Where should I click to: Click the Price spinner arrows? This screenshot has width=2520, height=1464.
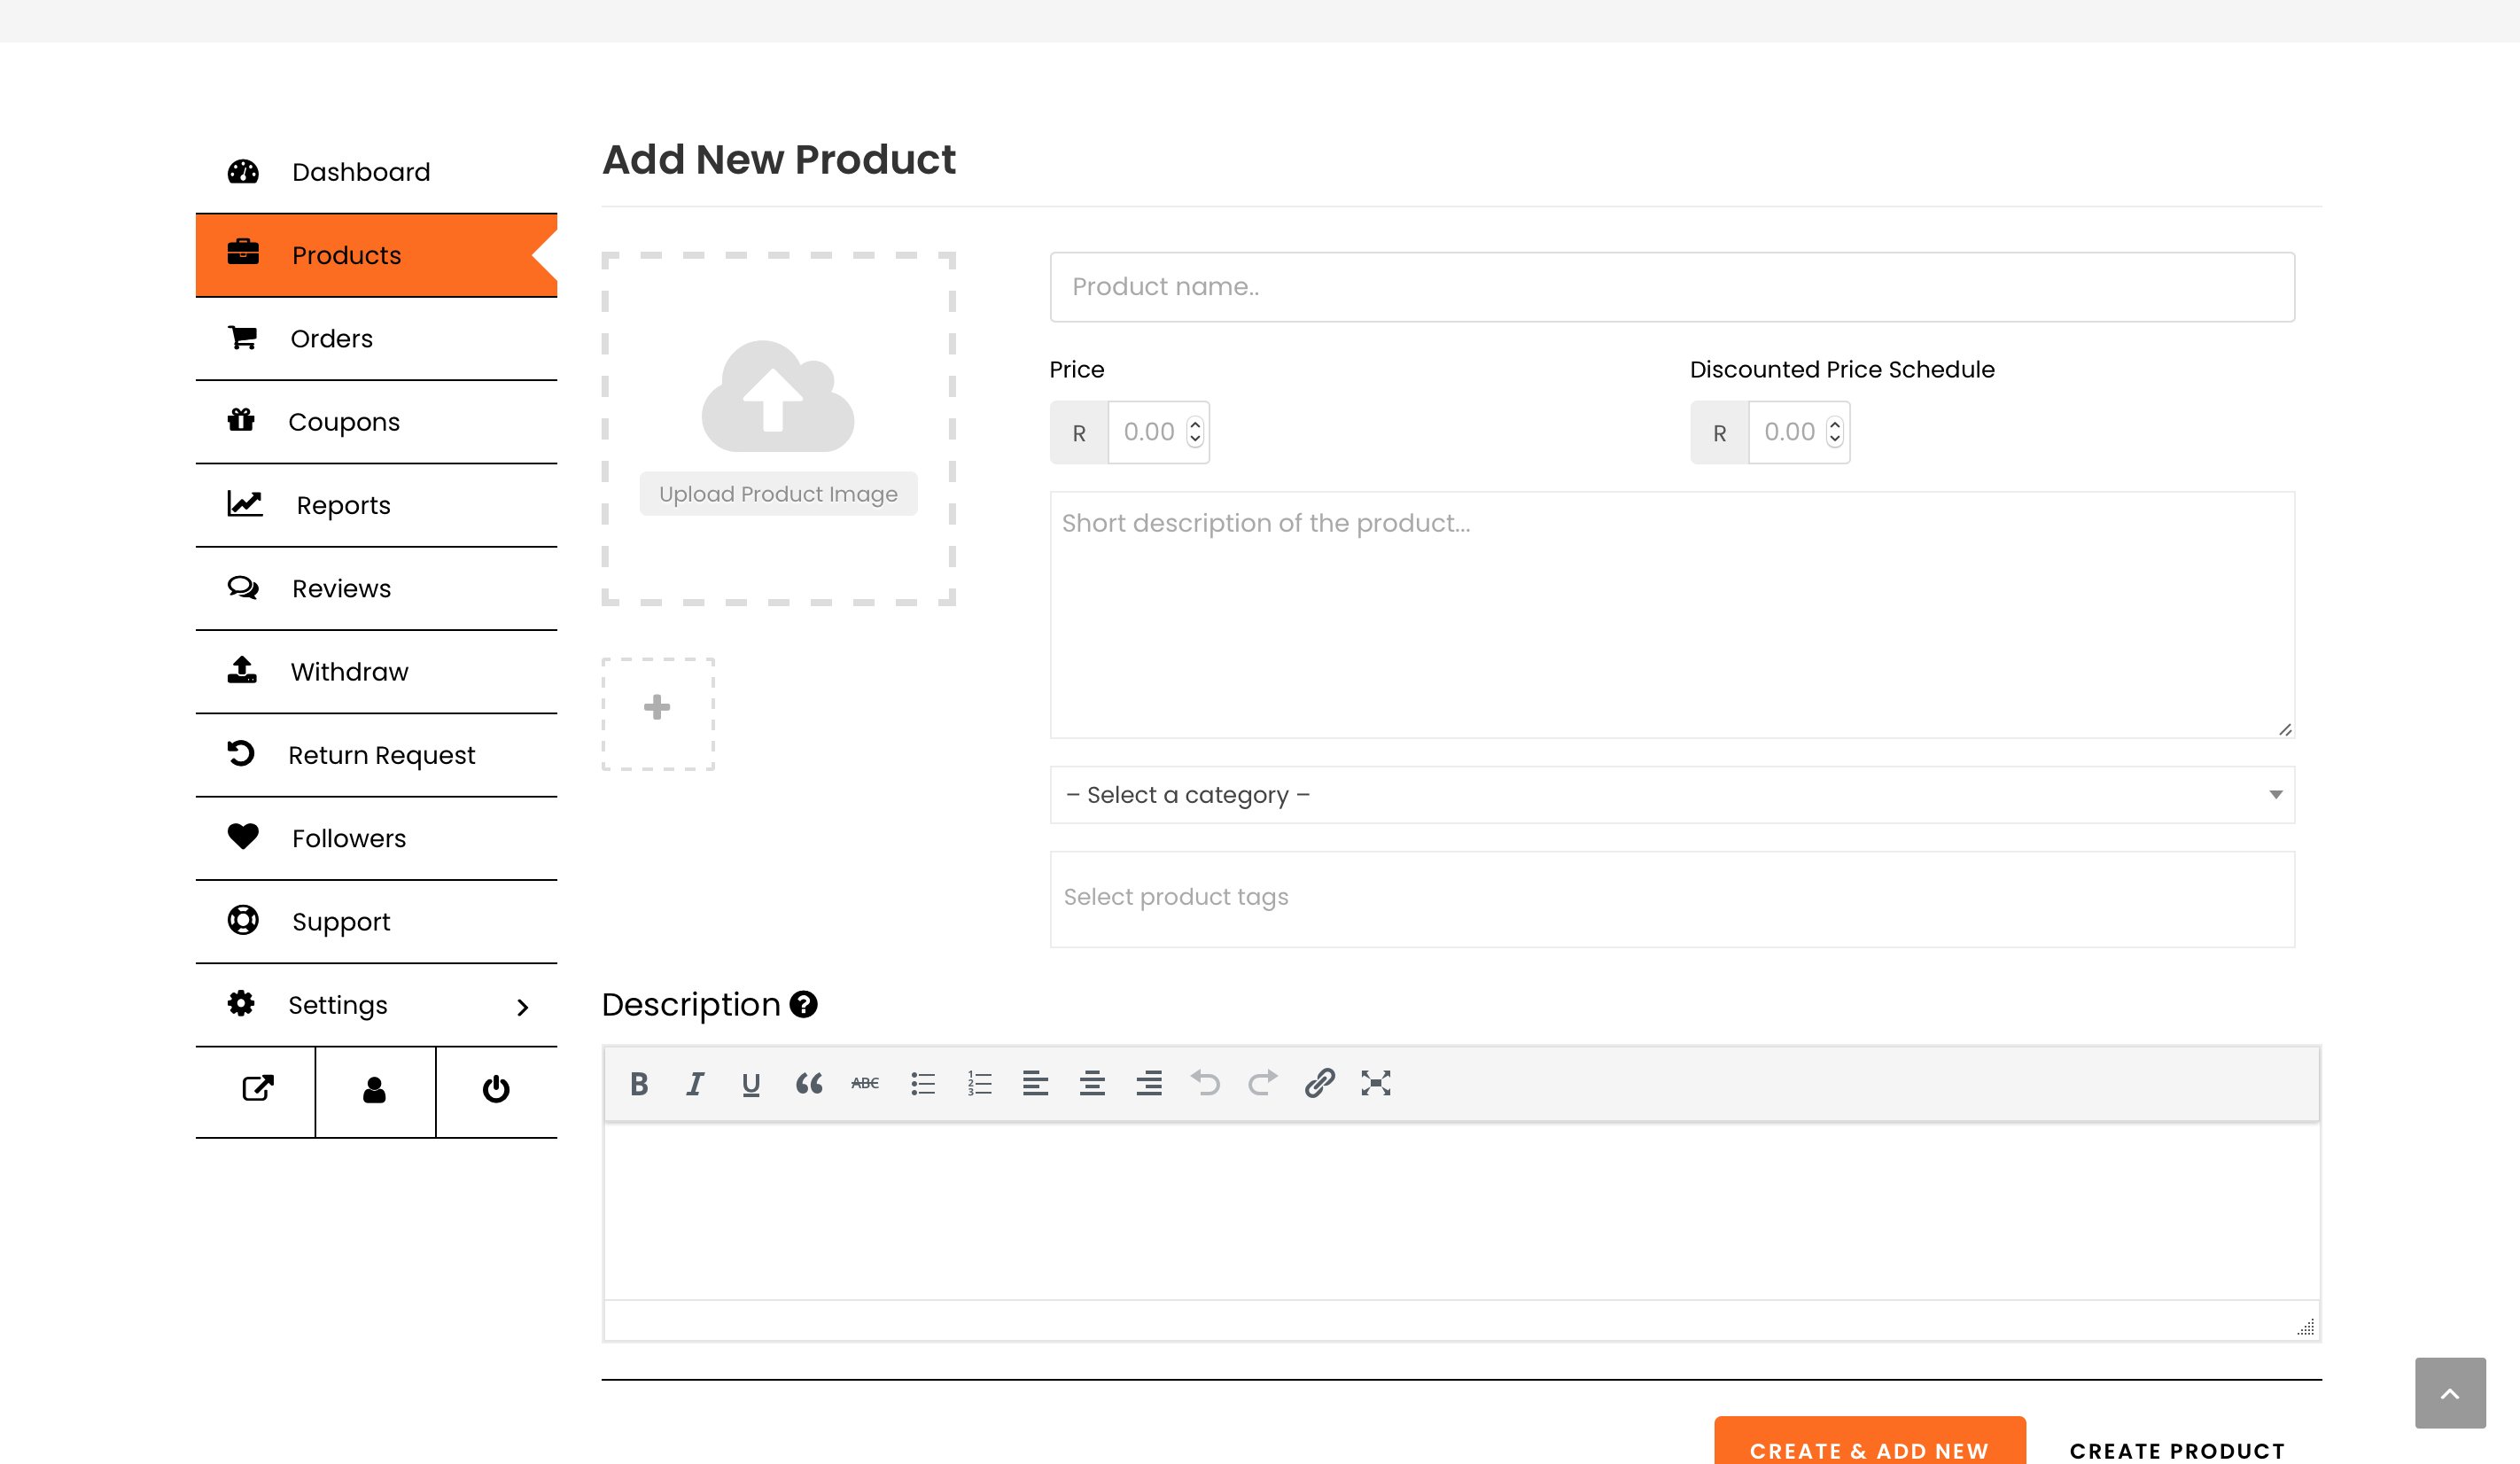coord(1195,432)
